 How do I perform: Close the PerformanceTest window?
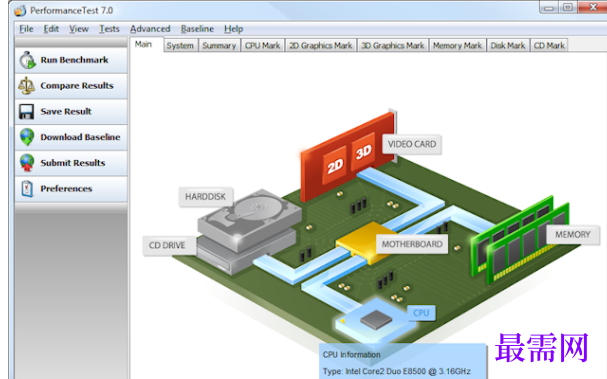[593, 8]
